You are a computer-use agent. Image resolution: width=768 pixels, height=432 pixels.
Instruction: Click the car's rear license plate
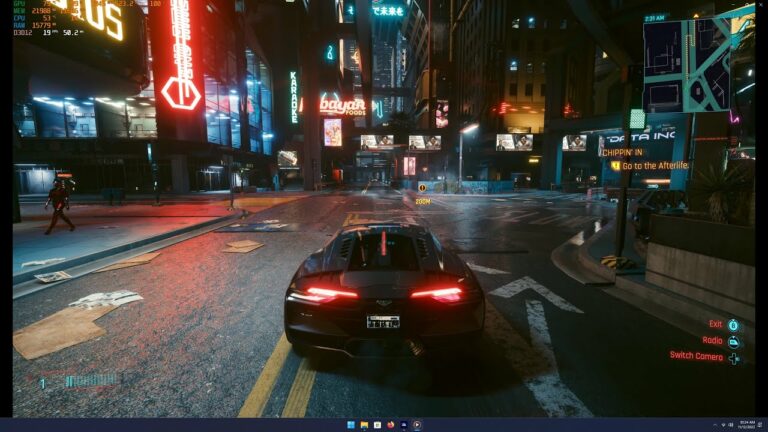(x=383, y=322)
